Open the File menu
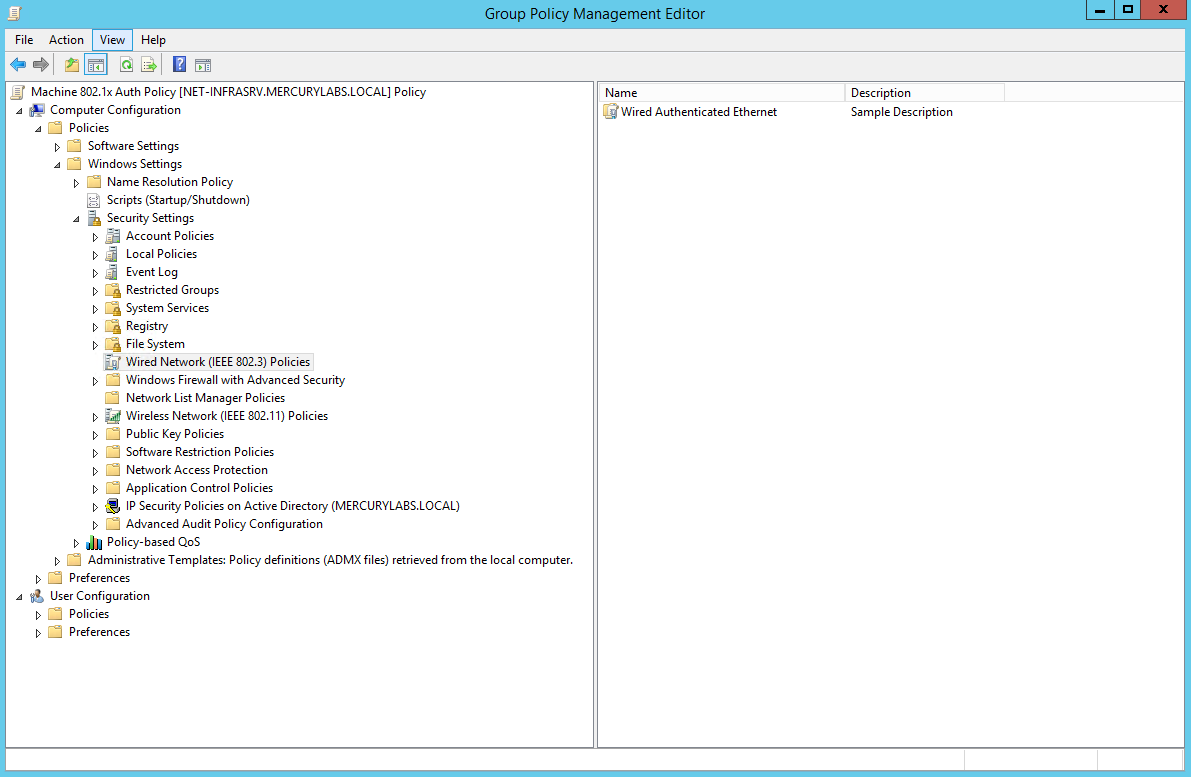The height and width of the screenshot is (777, 1191). click(x=24, y=40)
